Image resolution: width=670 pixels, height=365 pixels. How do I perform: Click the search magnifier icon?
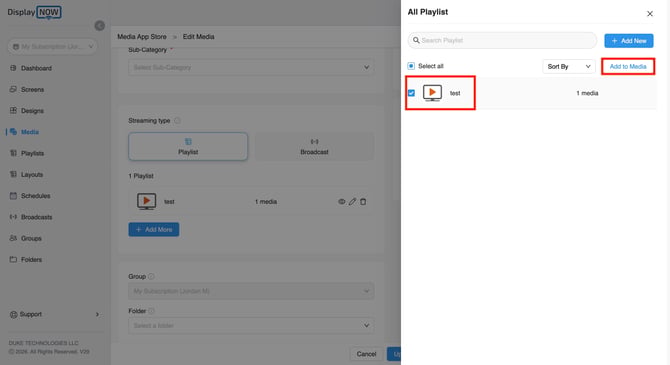coord(416,40)
